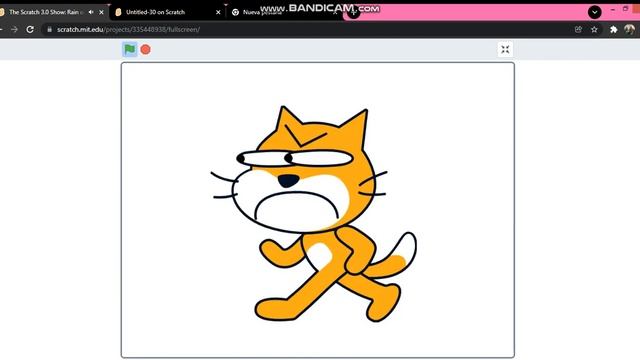This screenshot has height=360, width=640.
Task: Switch to The Scratch 3.0 Show tab
Action: point(45,12)
